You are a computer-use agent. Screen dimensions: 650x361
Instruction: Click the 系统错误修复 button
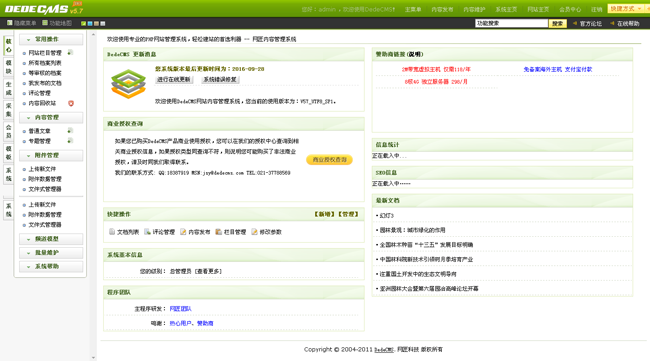coord(220,80)
